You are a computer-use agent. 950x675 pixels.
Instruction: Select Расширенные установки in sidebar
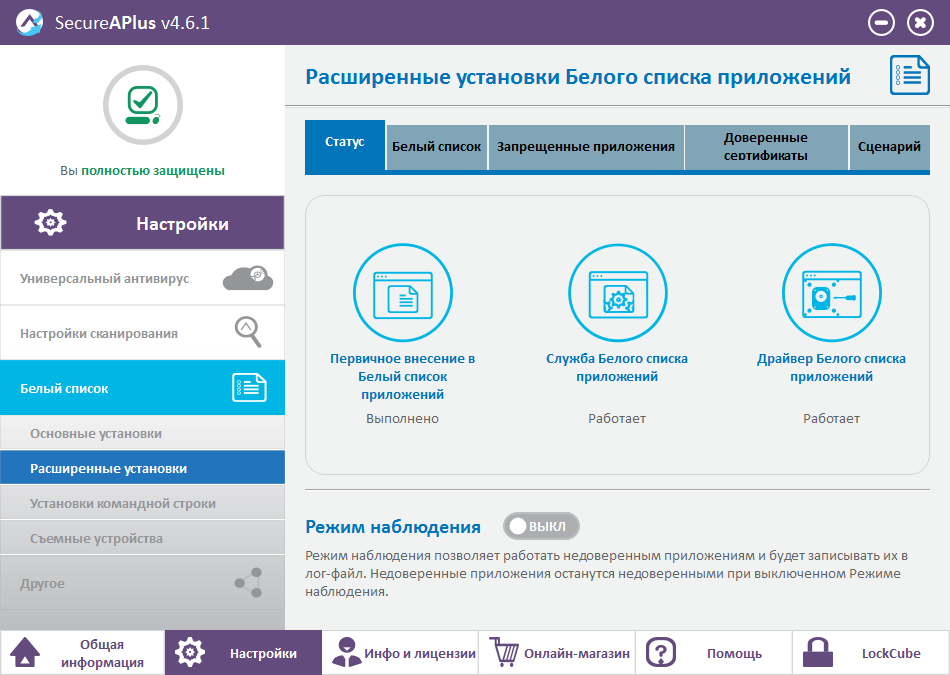[142, 468]
